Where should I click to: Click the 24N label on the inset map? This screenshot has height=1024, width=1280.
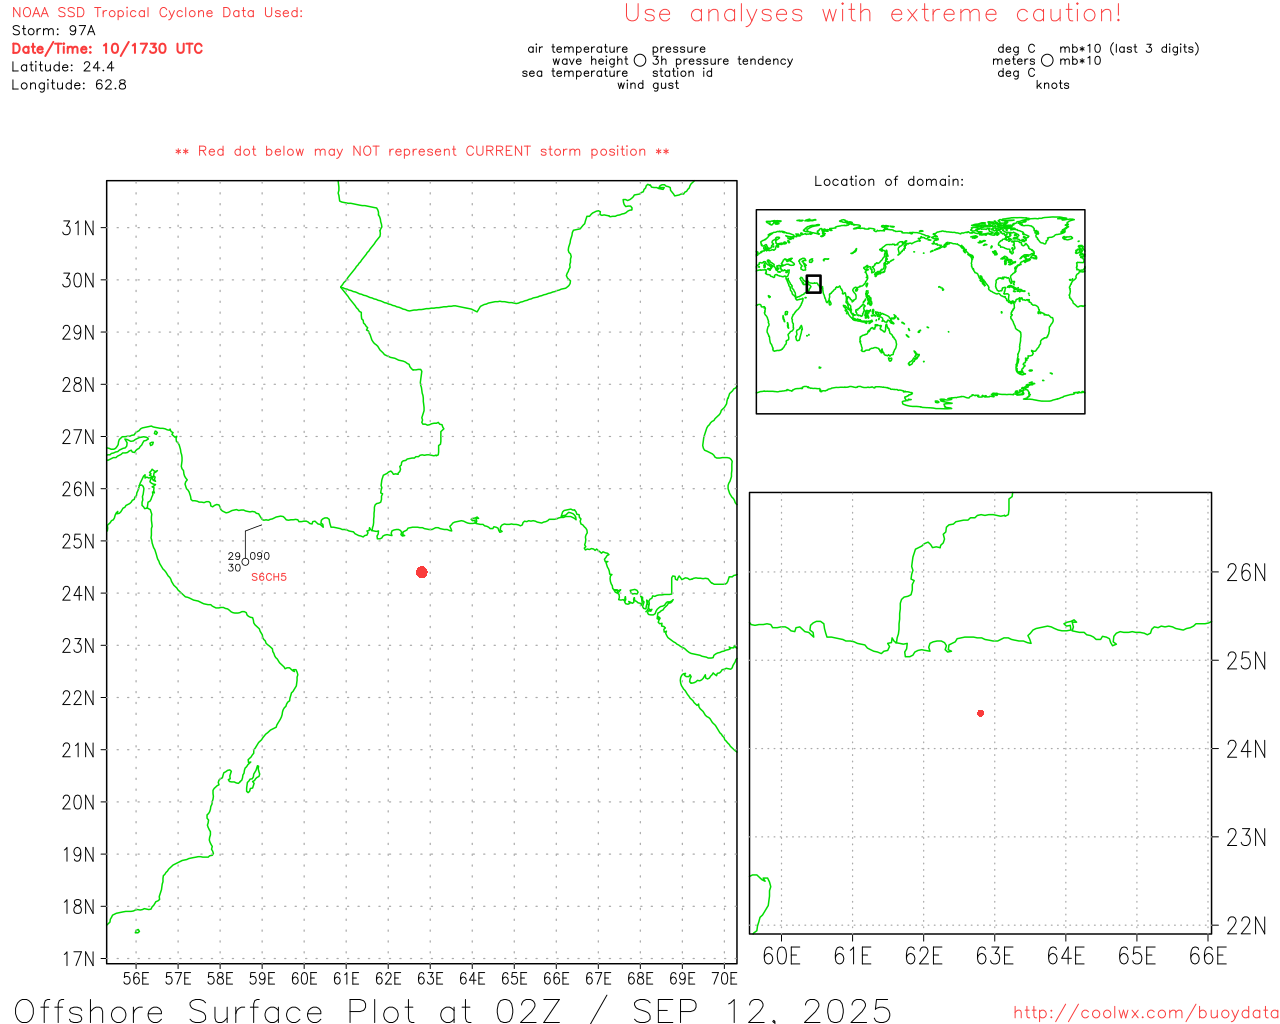click(1246, 749)
